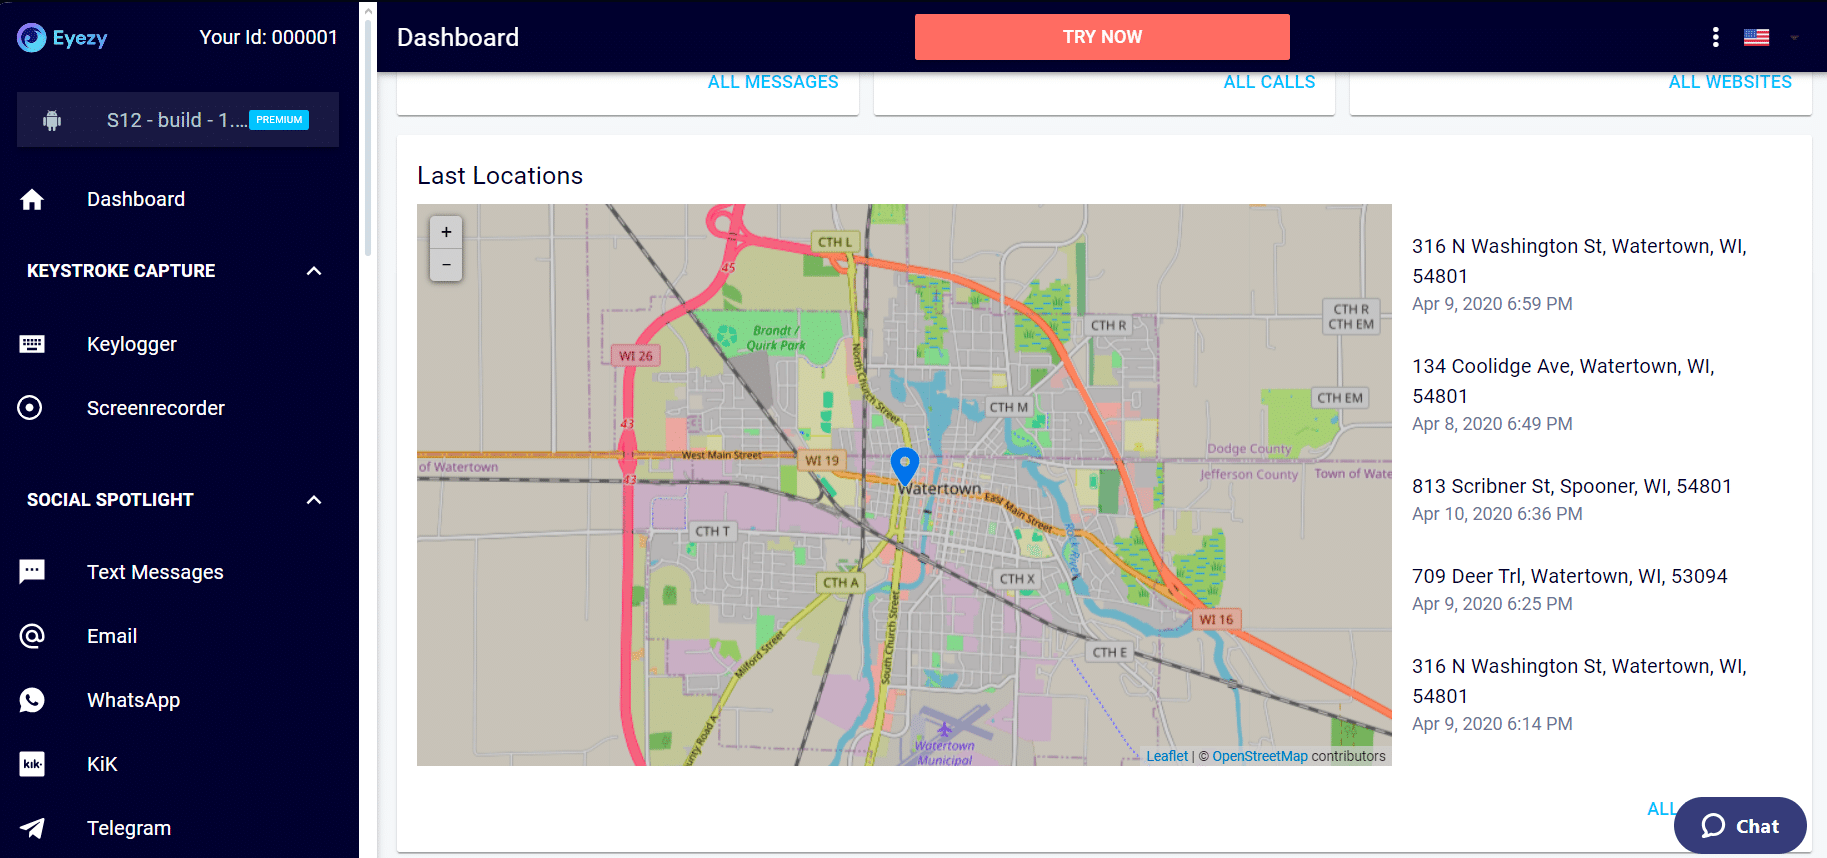Viewport: 1827px width, 858px height.
Task: Click the Text Messages bubble icon
Action: tap(32, 572)
